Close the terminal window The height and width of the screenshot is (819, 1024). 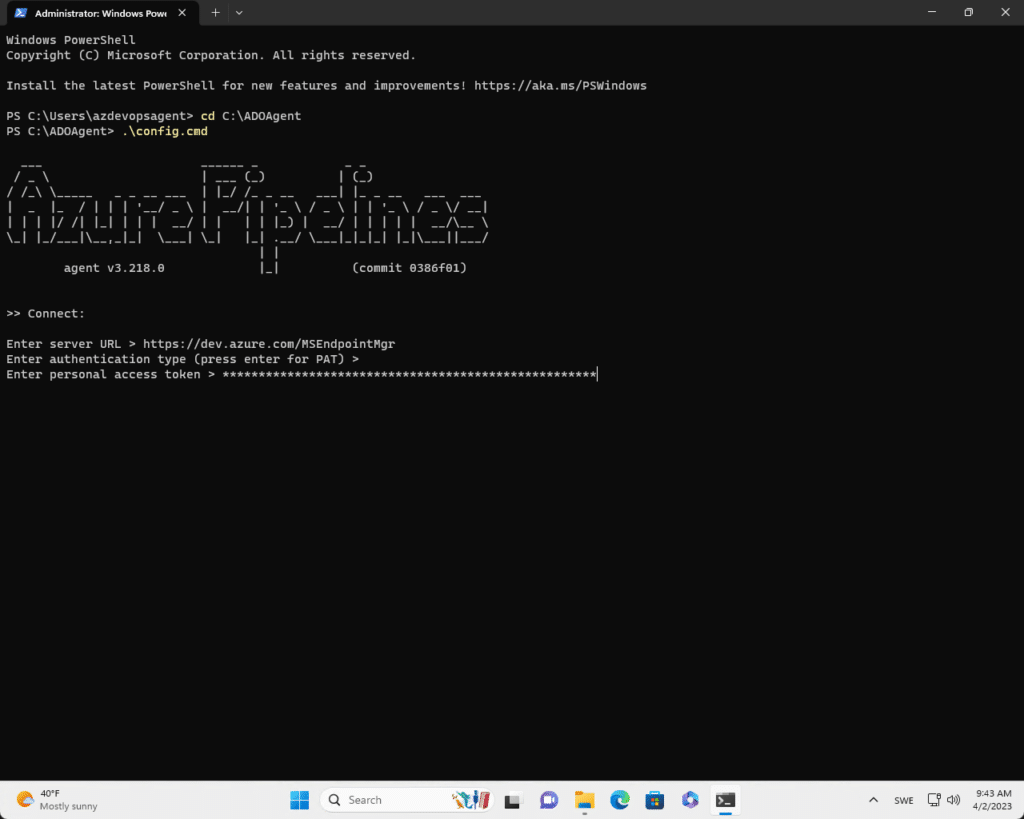tap(1006, 12)
